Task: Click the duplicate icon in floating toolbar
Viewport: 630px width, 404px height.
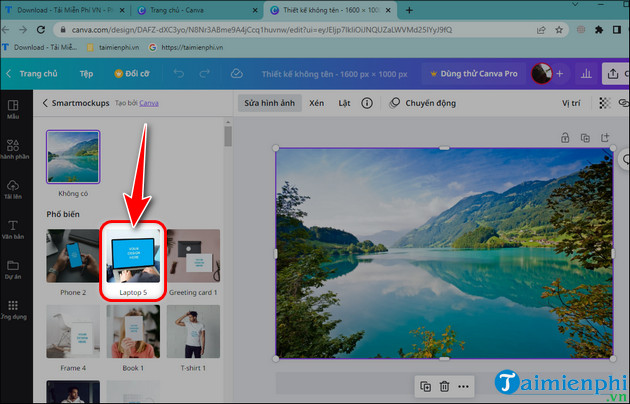Action: (425, 387)
